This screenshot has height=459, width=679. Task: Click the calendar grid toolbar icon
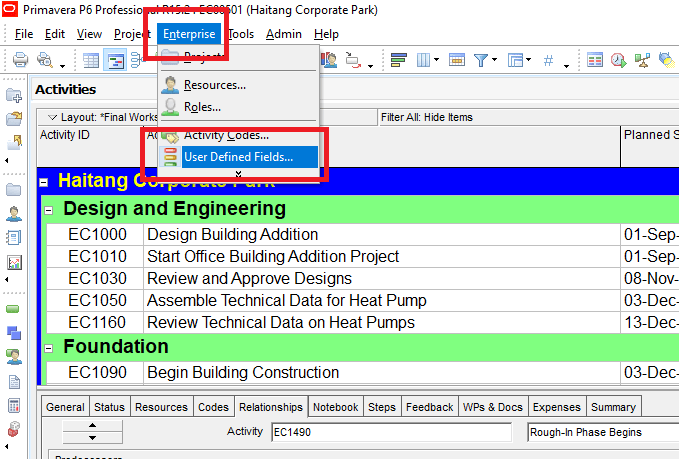(595, 60)
